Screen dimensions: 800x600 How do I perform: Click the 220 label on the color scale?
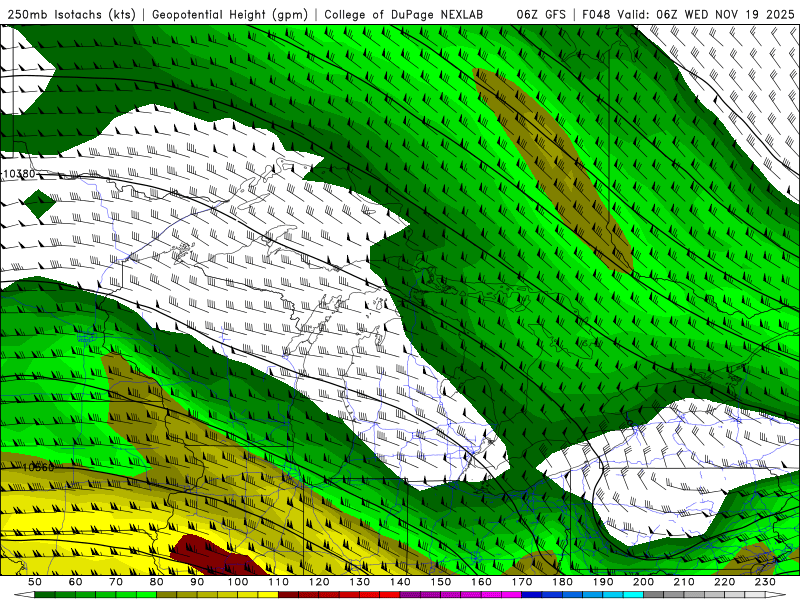[724, 582]
